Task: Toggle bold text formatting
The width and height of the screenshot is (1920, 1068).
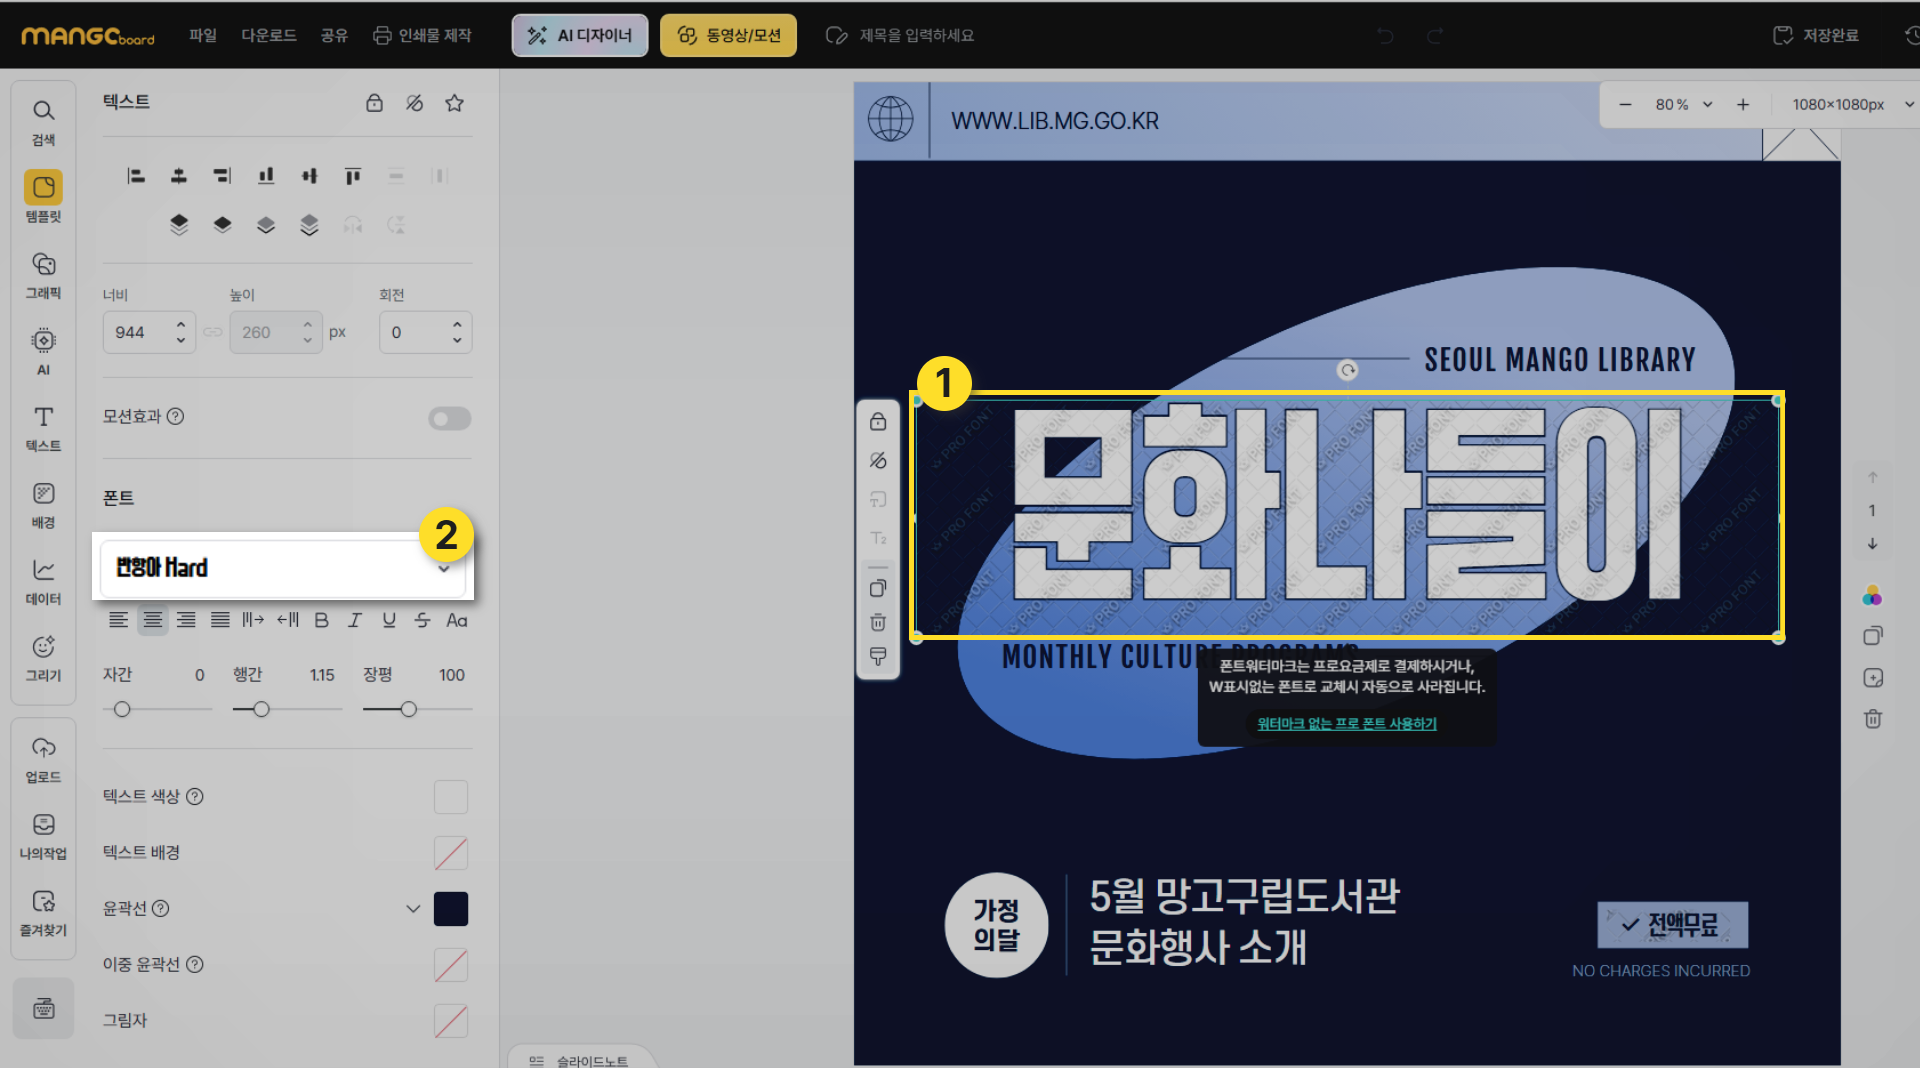Action: [x=321, y=620]
